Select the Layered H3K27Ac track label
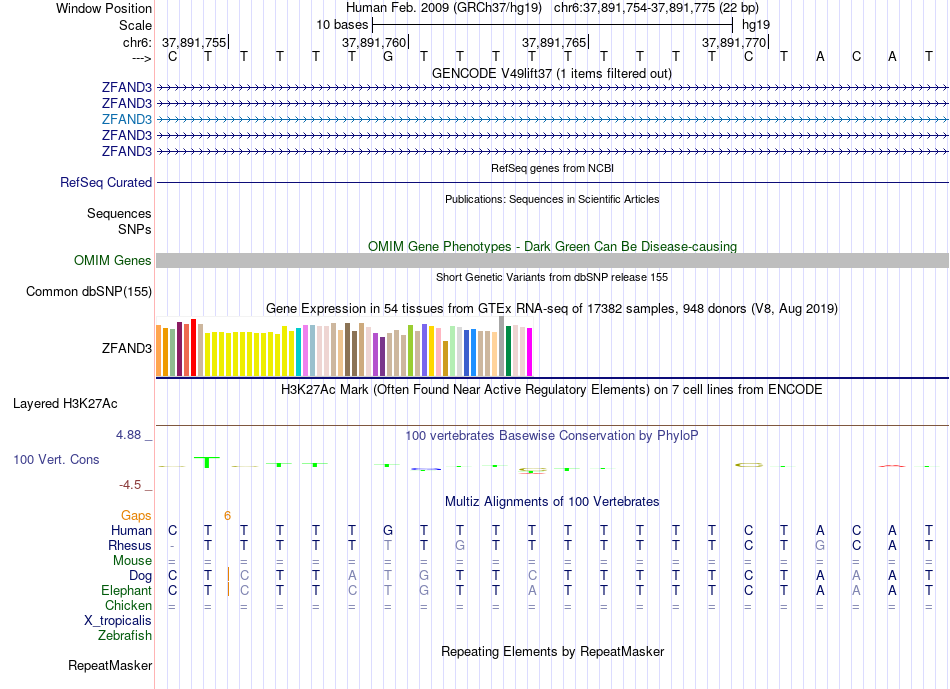This screenshot has height=689, width=950. [65, 404]
